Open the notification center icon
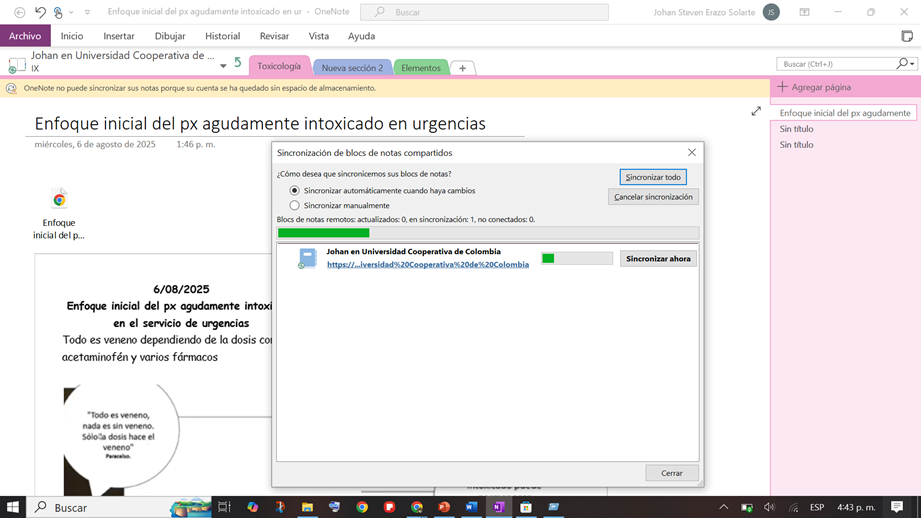The image size is (921, 518). [x=897, y=507]
